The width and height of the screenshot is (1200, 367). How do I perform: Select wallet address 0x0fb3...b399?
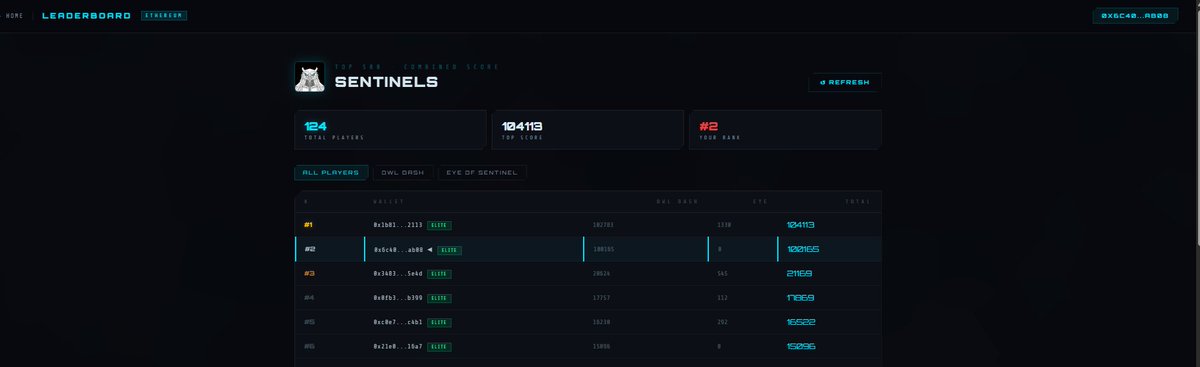[398, 298]
